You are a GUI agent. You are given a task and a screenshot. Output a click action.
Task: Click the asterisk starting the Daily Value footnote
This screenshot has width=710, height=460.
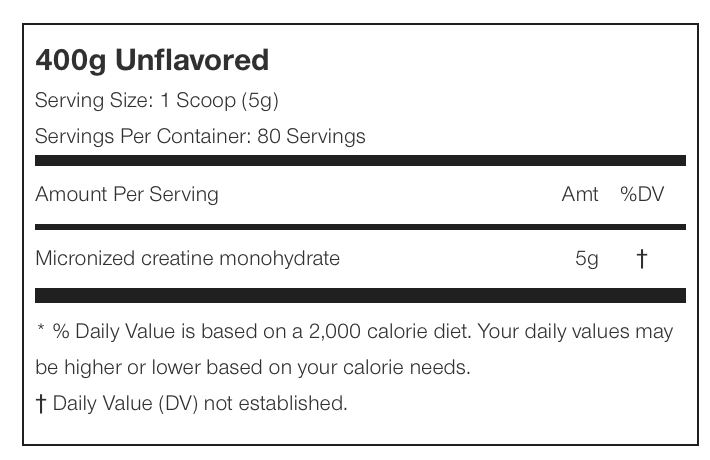(x=39, y=331)
